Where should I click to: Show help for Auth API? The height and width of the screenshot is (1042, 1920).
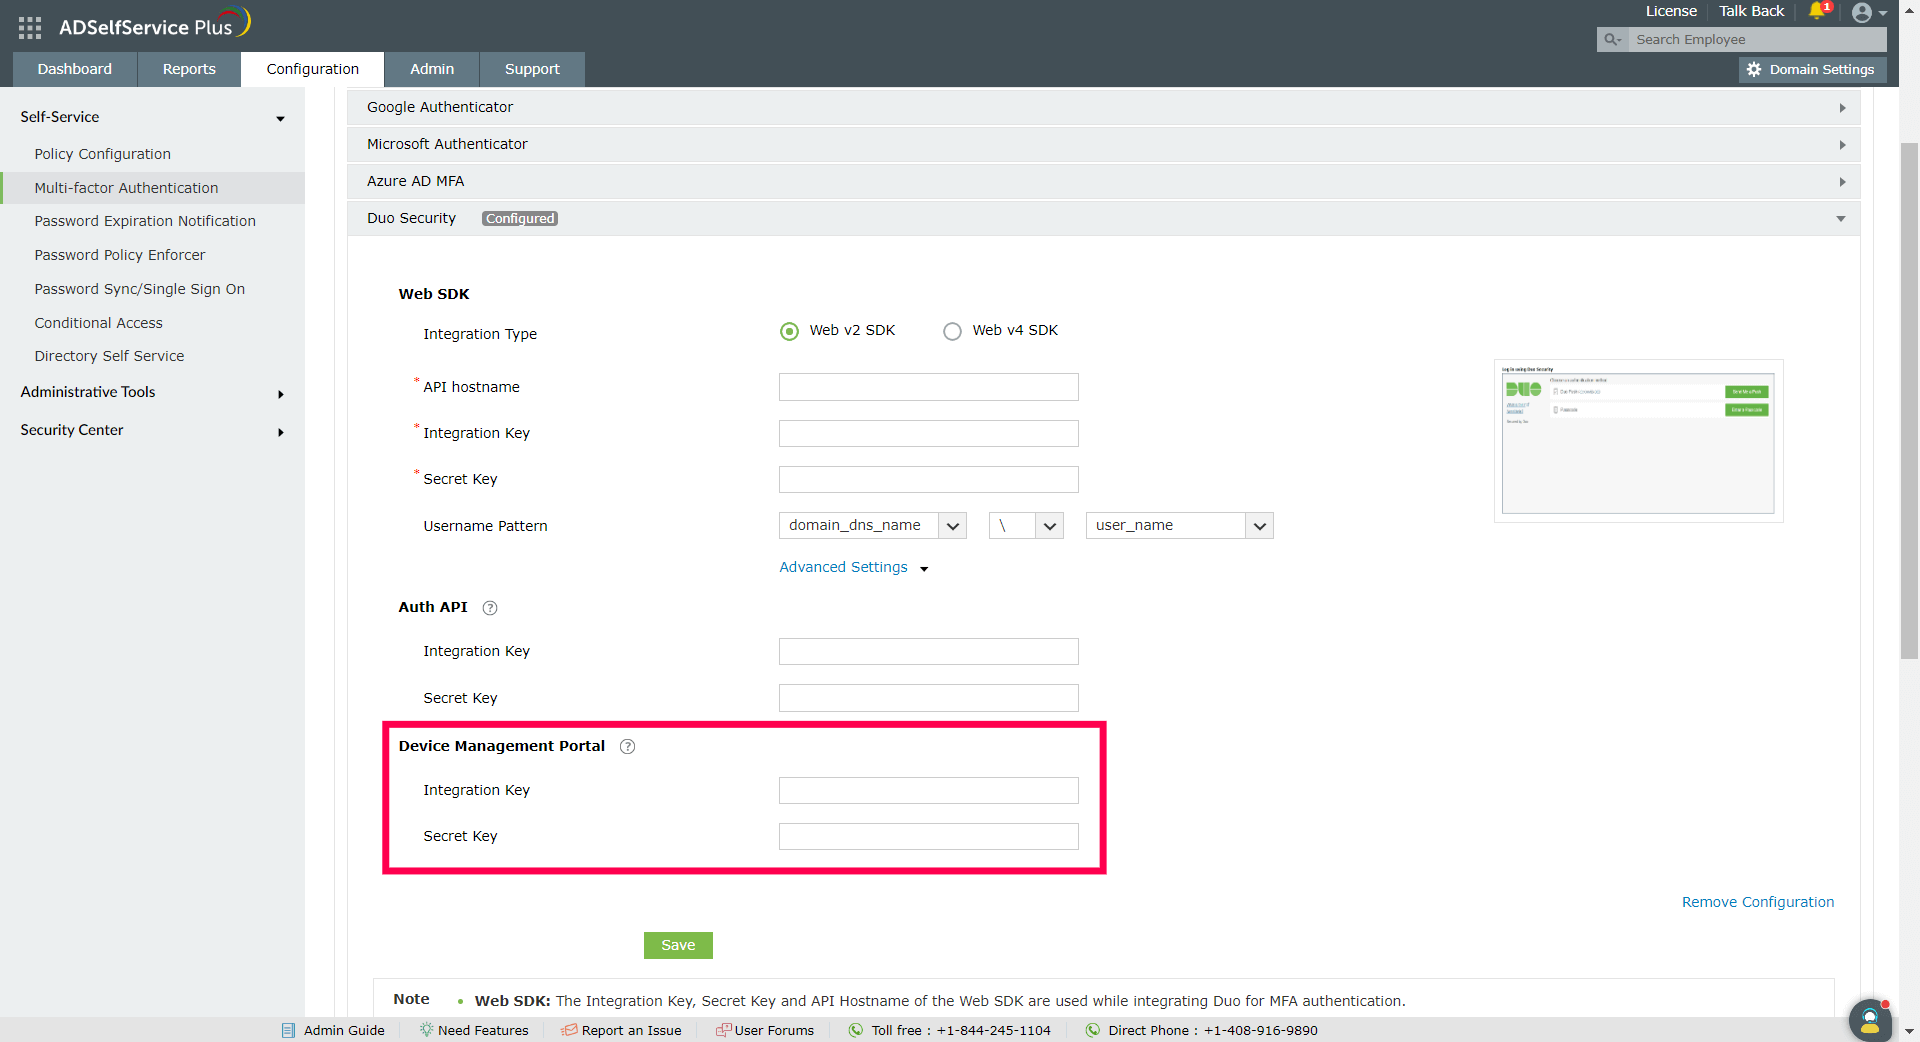click(490, 608)
